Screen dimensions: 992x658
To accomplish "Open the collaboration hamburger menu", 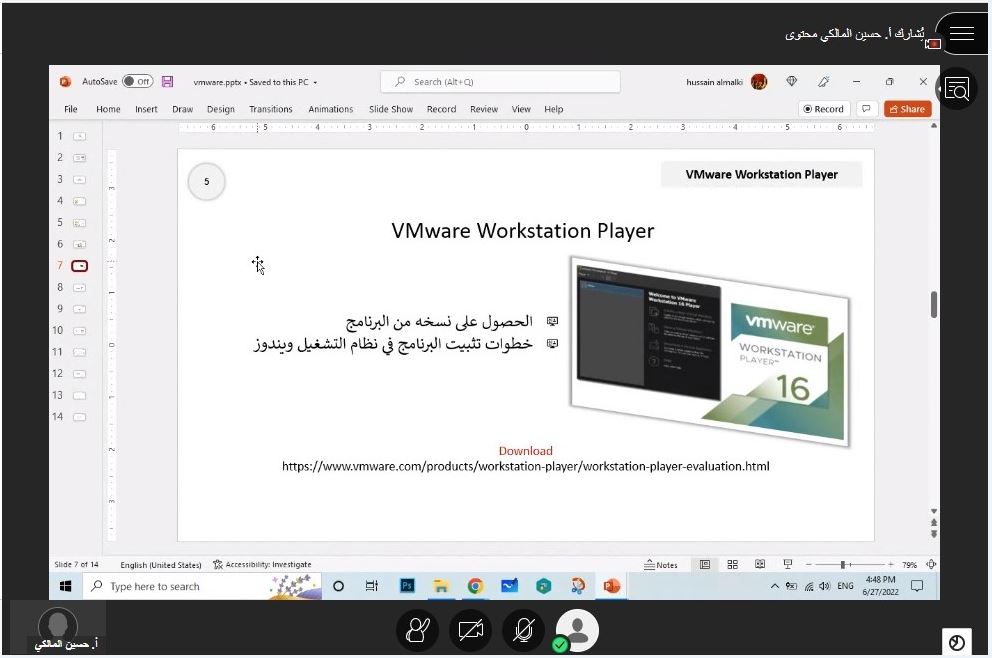I will [961, 34].
